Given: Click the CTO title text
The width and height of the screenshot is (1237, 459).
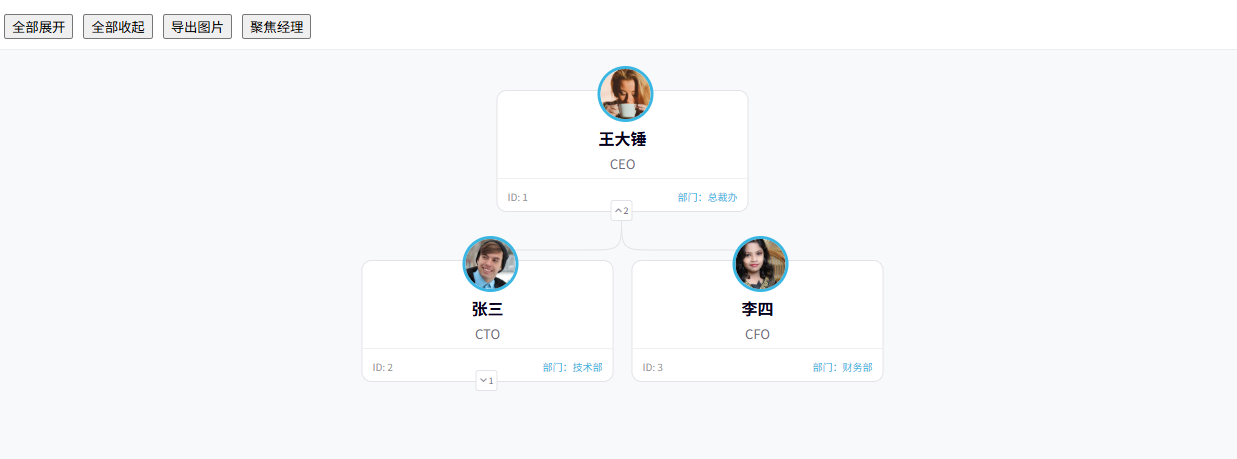Looking at the screenshot, I should [x=487, y=334].
